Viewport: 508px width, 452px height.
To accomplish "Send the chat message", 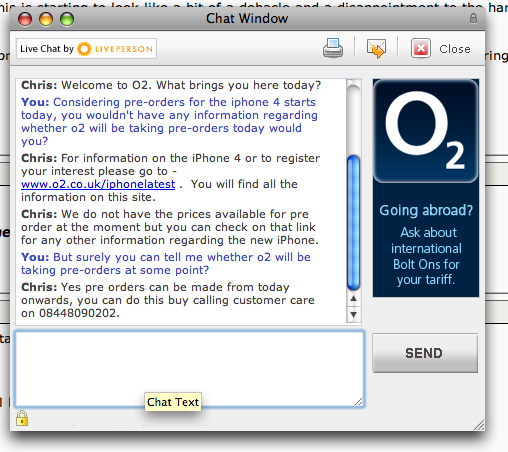I will (425, 353).
